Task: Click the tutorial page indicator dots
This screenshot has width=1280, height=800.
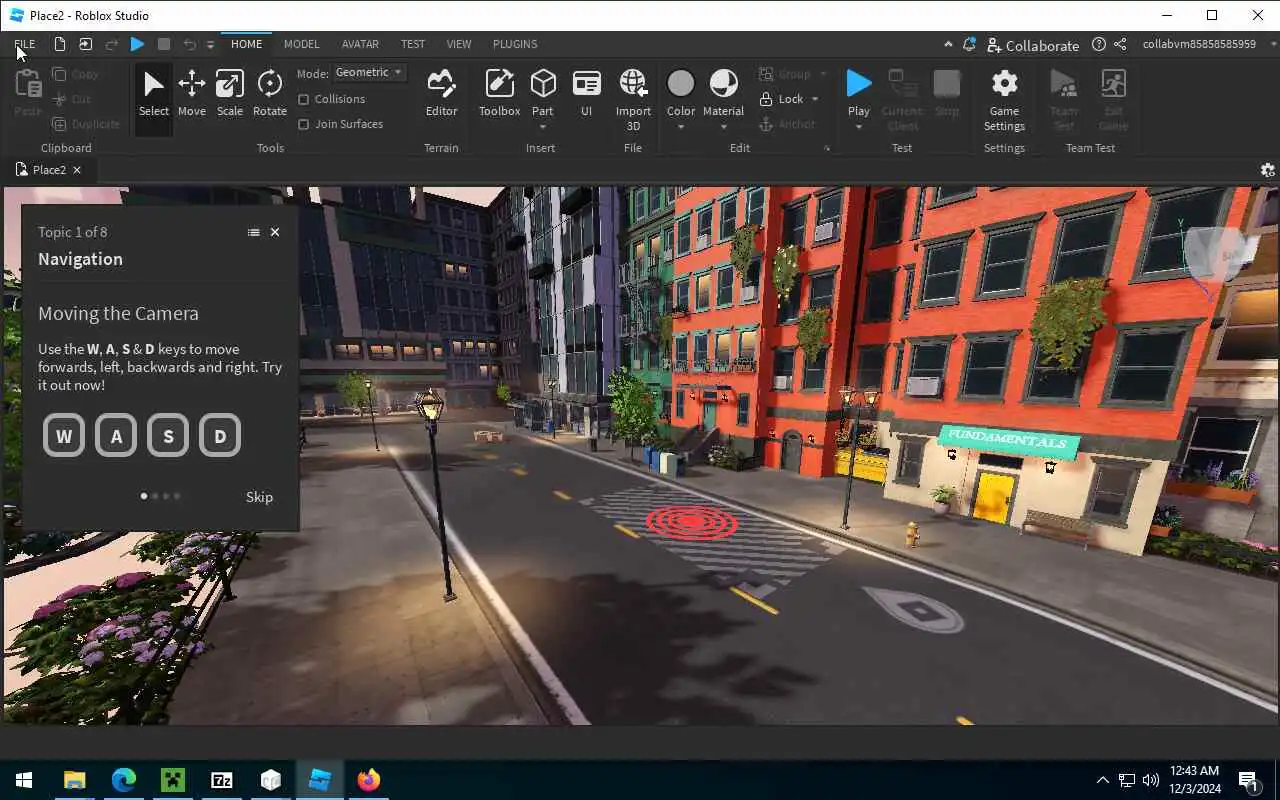Action: [160, 496]
